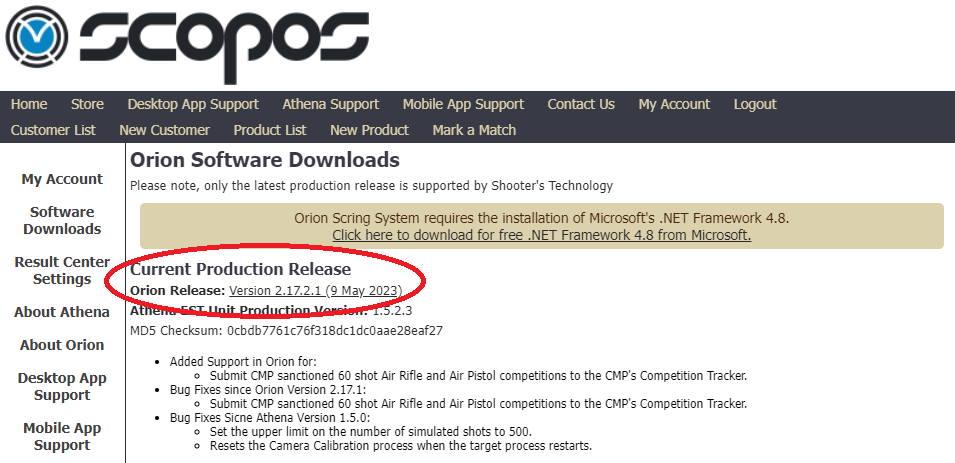
Task: Open Desktop App Support in top navigation
Action: pyautogui.click(x=193, y=104)
